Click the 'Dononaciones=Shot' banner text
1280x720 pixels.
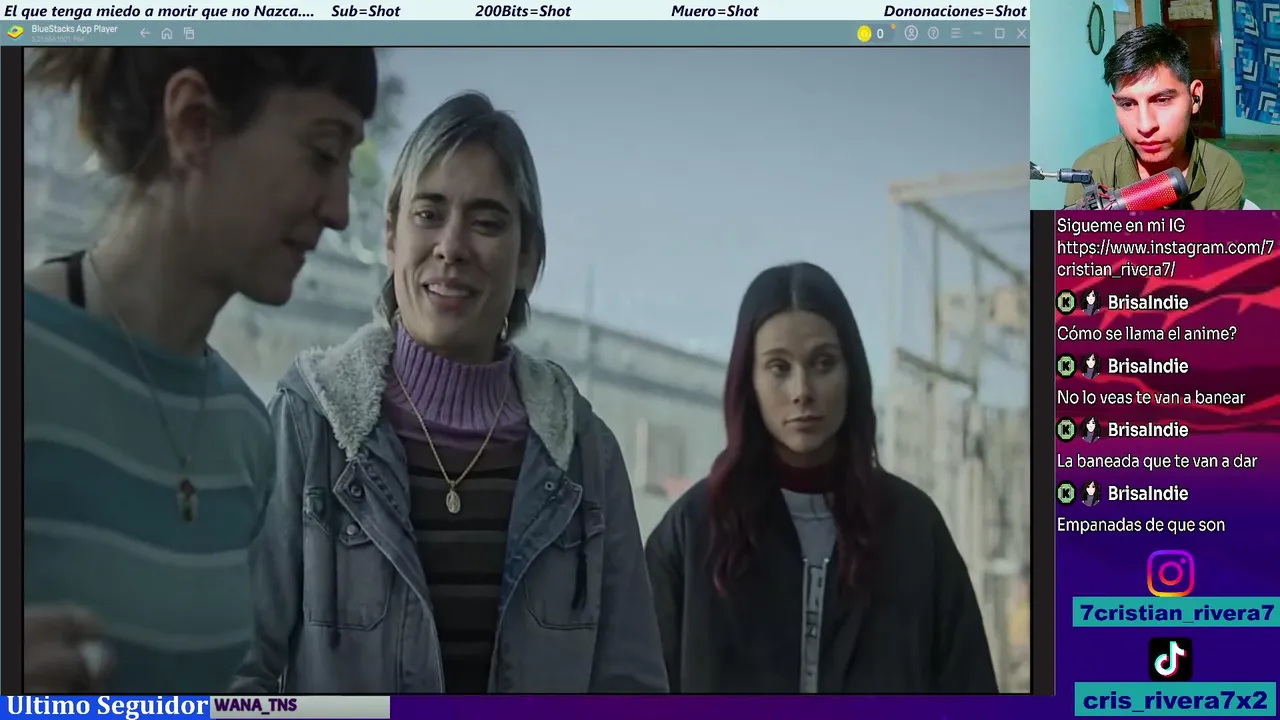955,11
